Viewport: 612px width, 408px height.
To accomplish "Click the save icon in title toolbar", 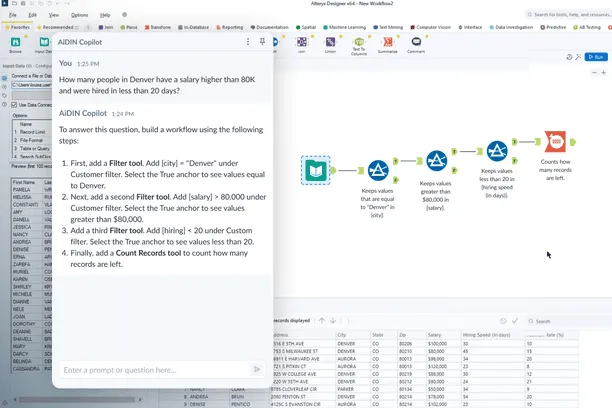I will click(x=23, y=4).
